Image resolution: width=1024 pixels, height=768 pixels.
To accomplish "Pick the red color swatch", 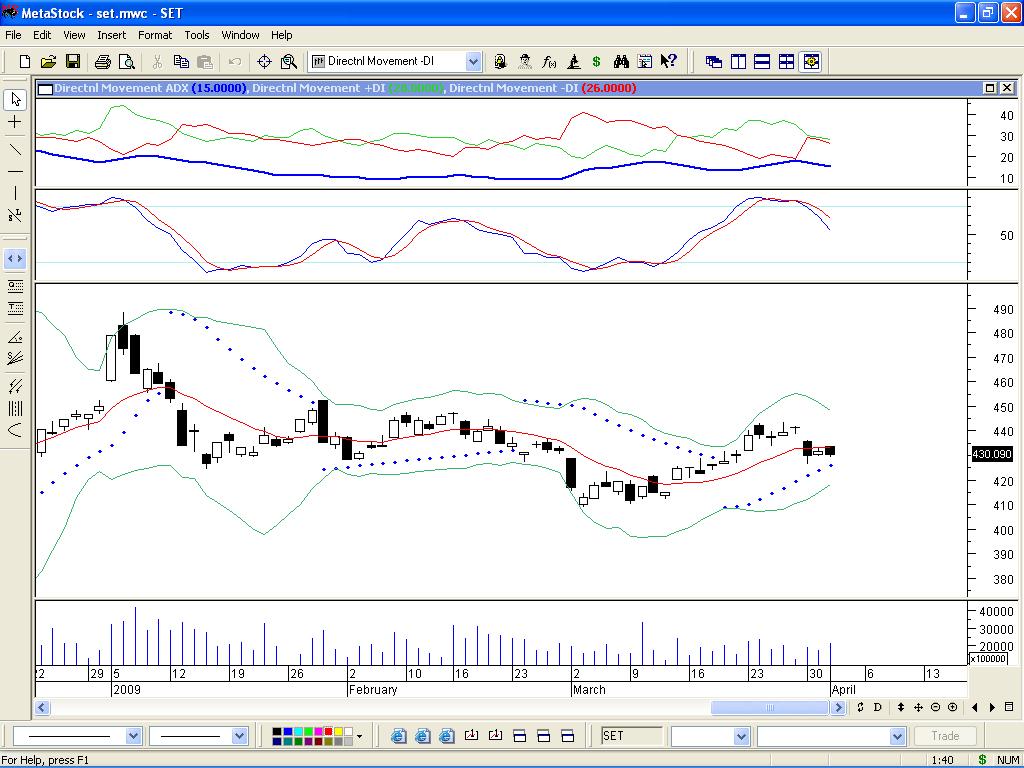I will (x=328, y=731).
